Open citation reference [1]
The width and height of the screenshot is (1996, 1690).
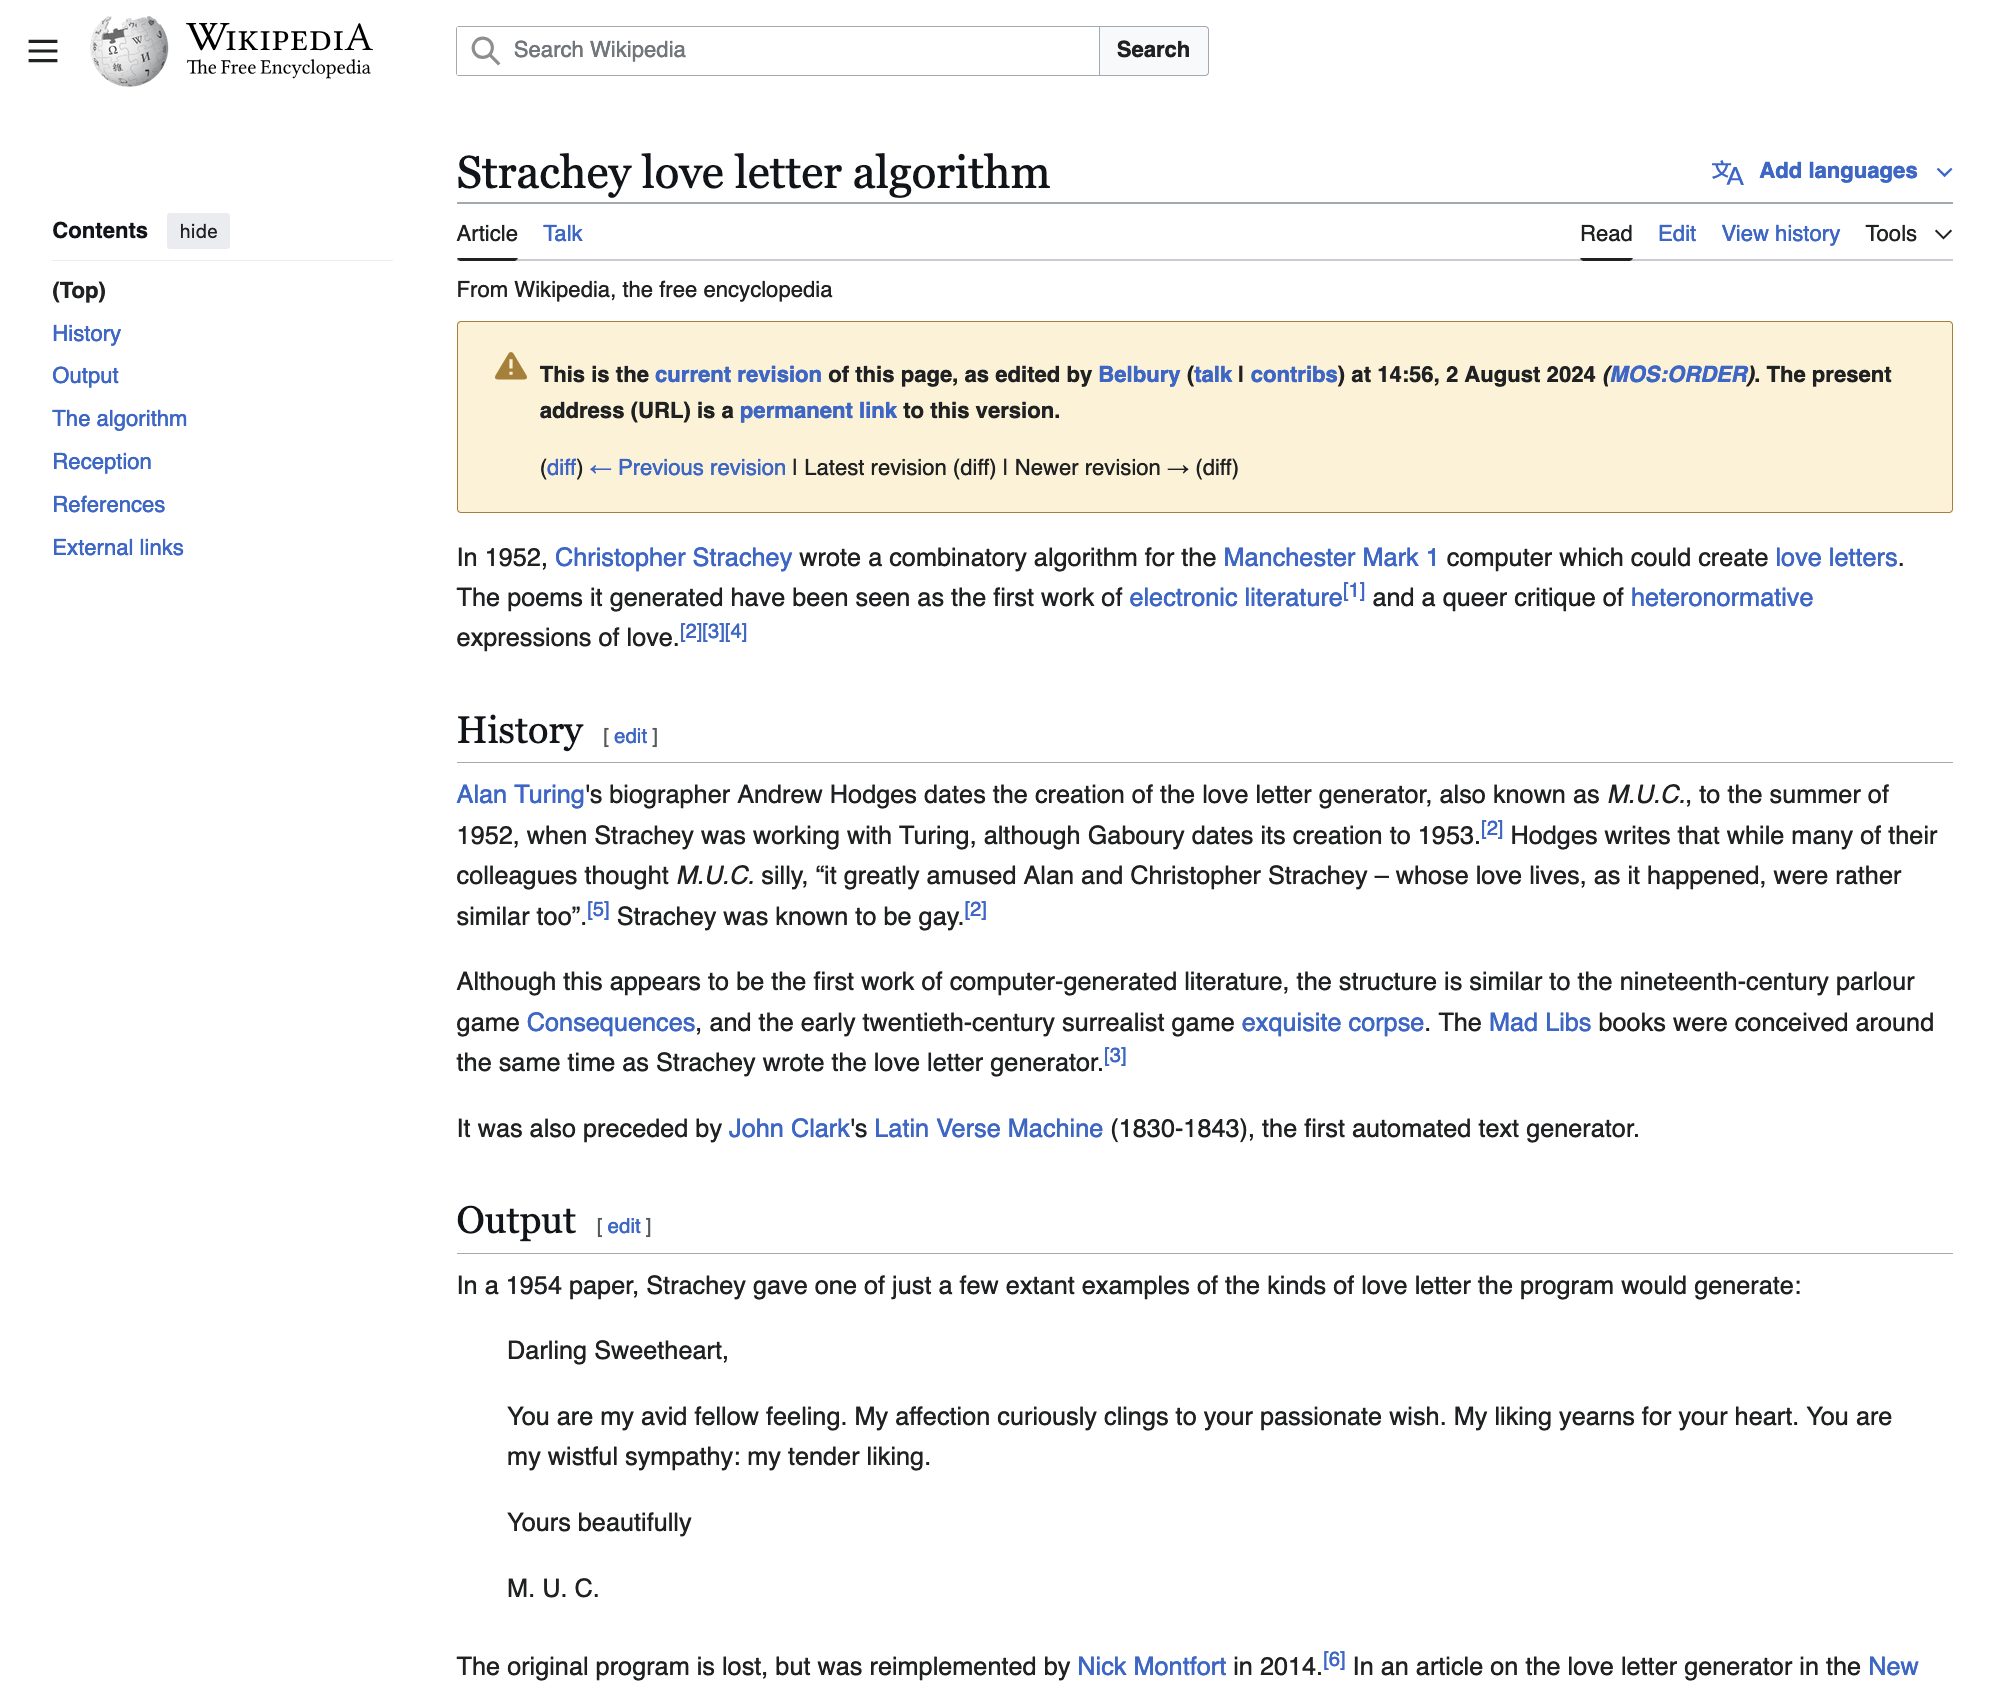tap(1354, 591)
